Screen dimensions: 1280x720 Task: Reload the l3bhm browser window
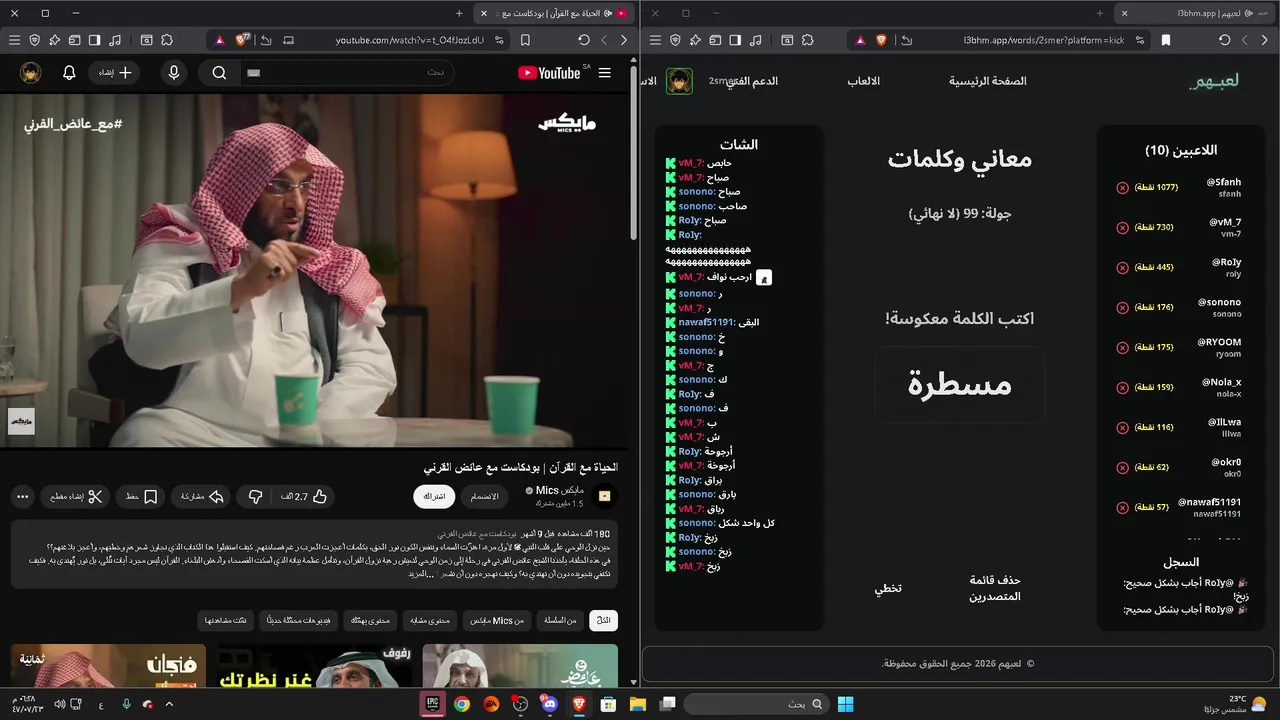click(x=1225, y=40)
